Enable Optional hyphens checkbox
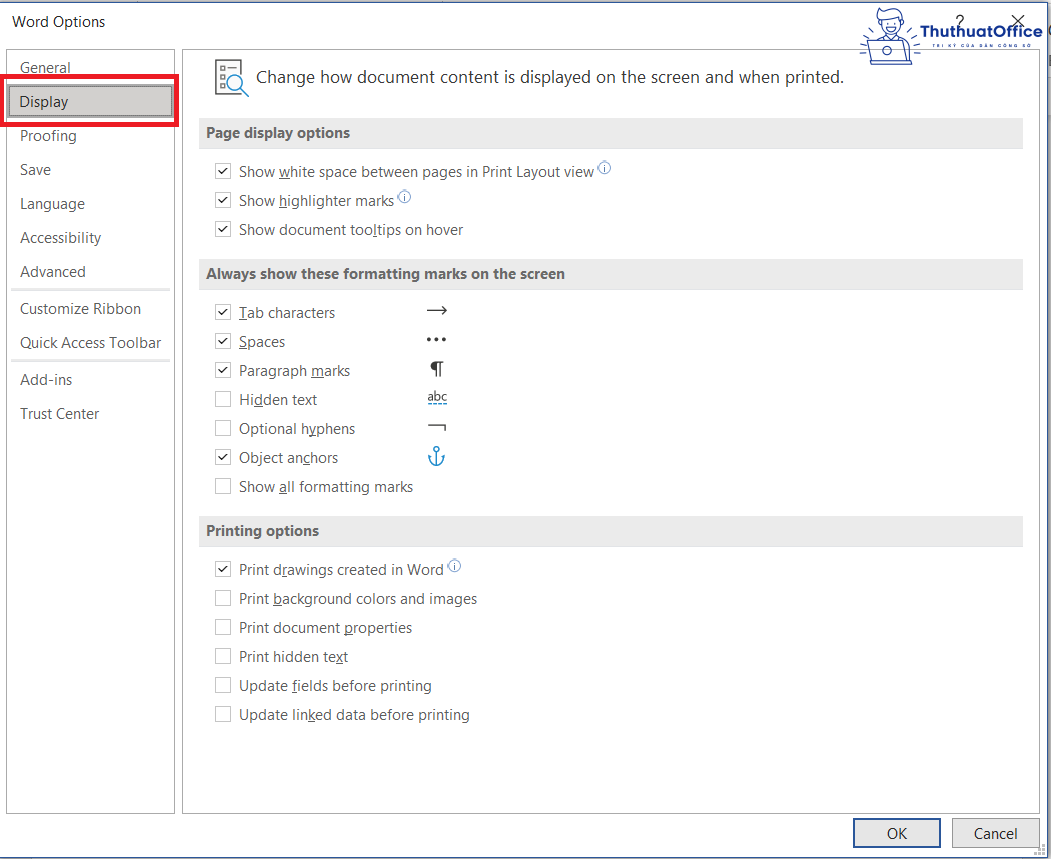Viewport: 1051px width, 859px height. 223,428
